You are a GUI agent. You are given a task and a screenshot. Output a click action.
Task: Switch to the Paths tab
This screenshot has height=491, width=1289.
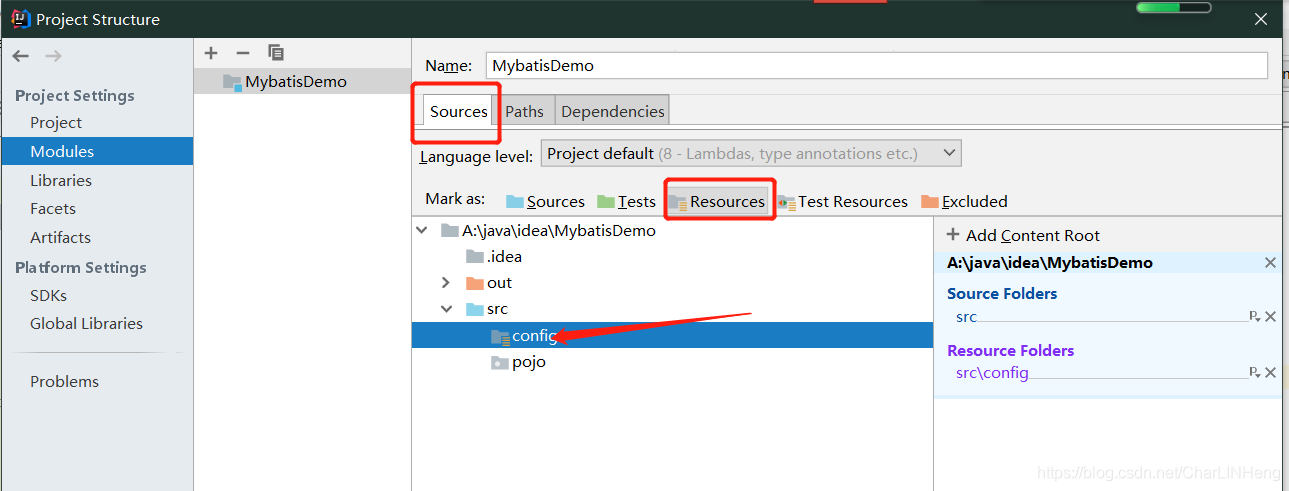(524, 111)
